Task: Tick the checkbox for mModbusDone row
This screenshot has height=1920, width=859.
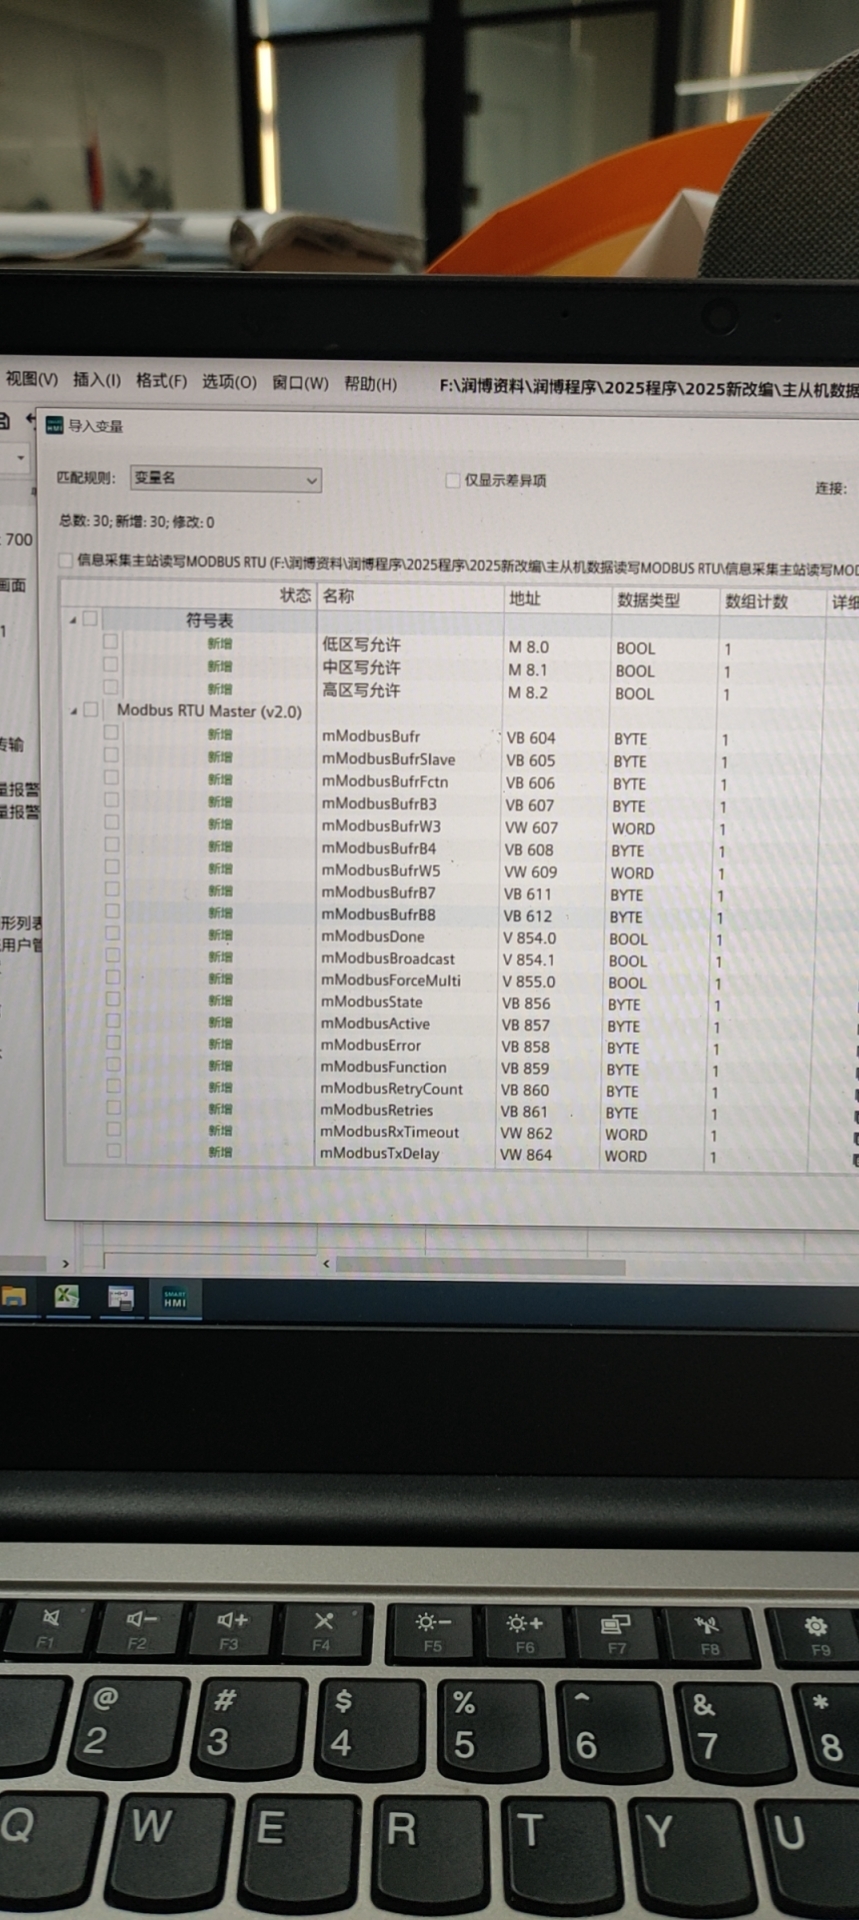Action: pyautogui.click(x=112, y=934)
